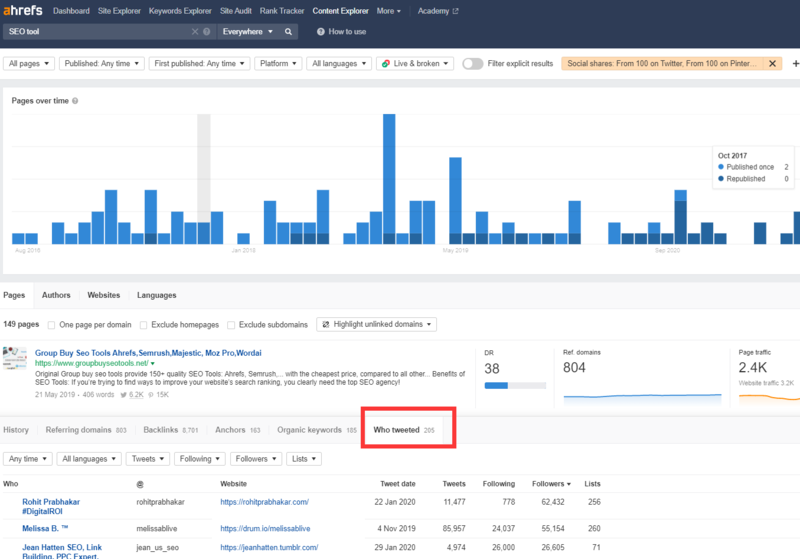Go to Keywords Explorer

coord(180,11)
